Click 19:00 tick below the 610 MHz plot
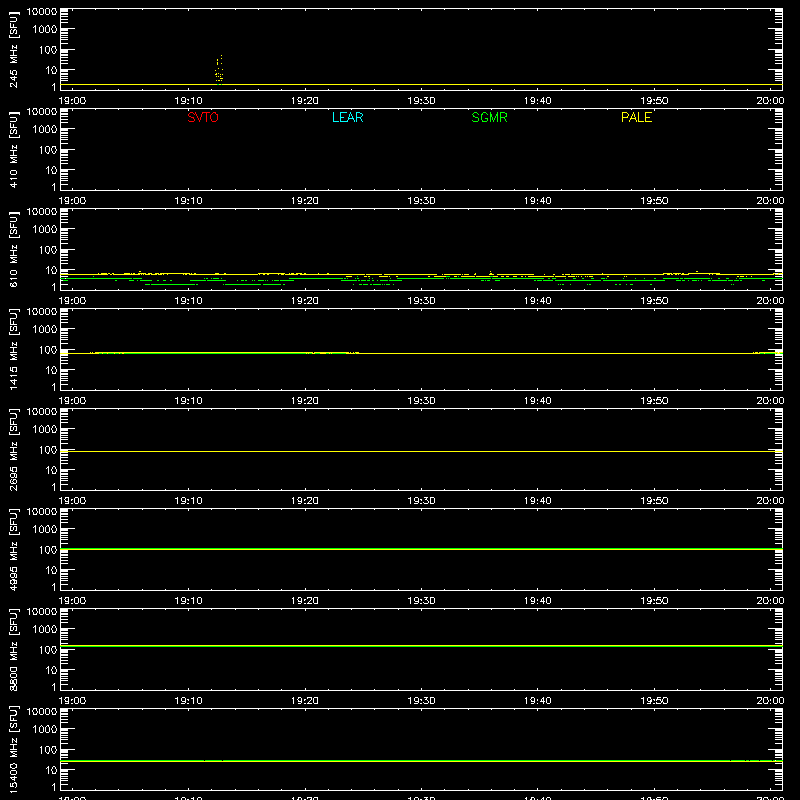This screenshot has width=800, height=800. coord(72,301)
